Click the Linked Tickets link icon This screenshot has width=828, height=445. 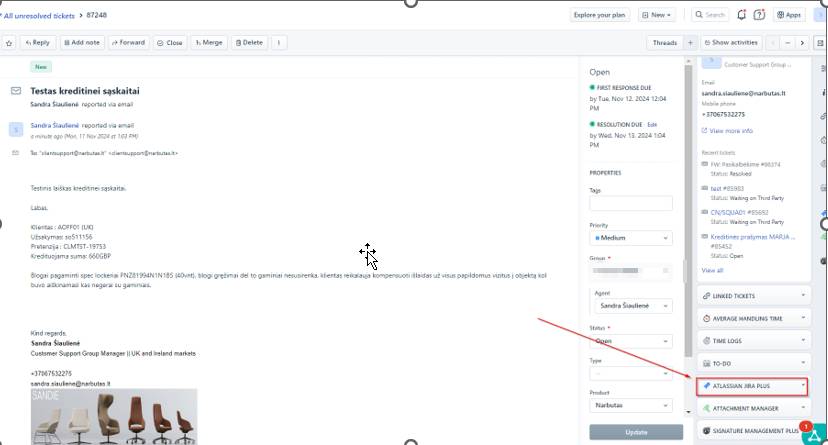(706, 296)
